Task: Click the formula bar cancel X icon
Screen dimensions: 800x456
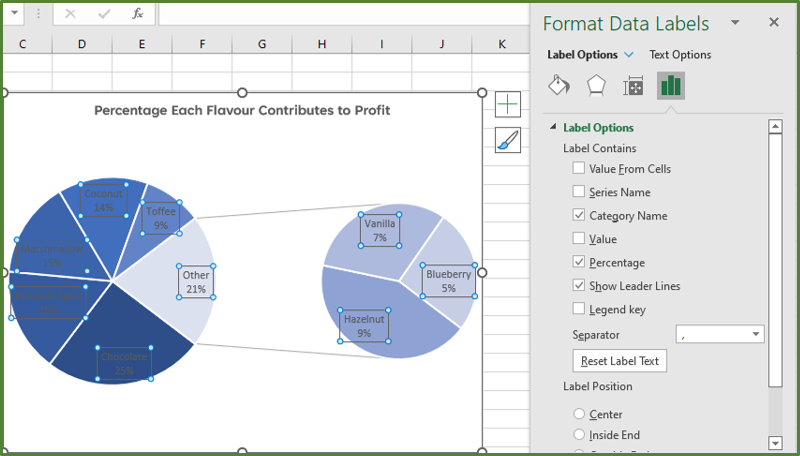Action: click(70, 14)
